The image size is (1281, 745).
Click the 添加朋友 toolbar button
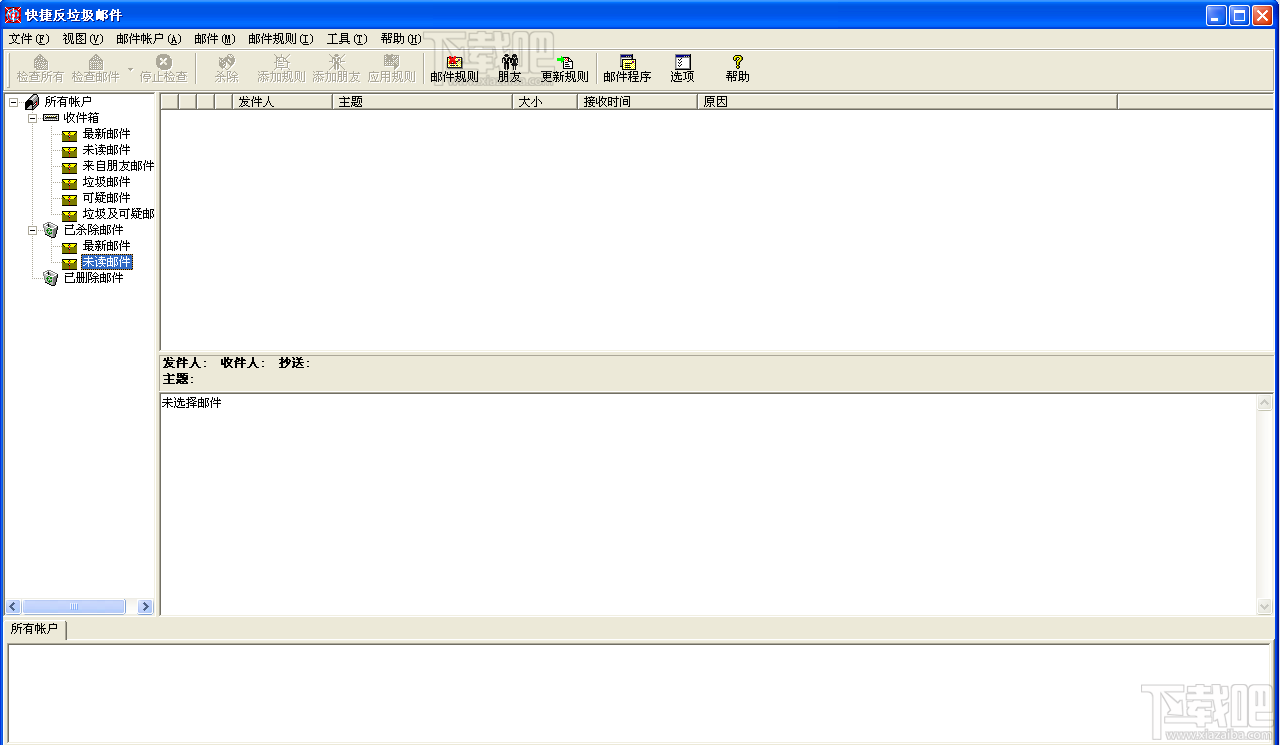point(336,69)
